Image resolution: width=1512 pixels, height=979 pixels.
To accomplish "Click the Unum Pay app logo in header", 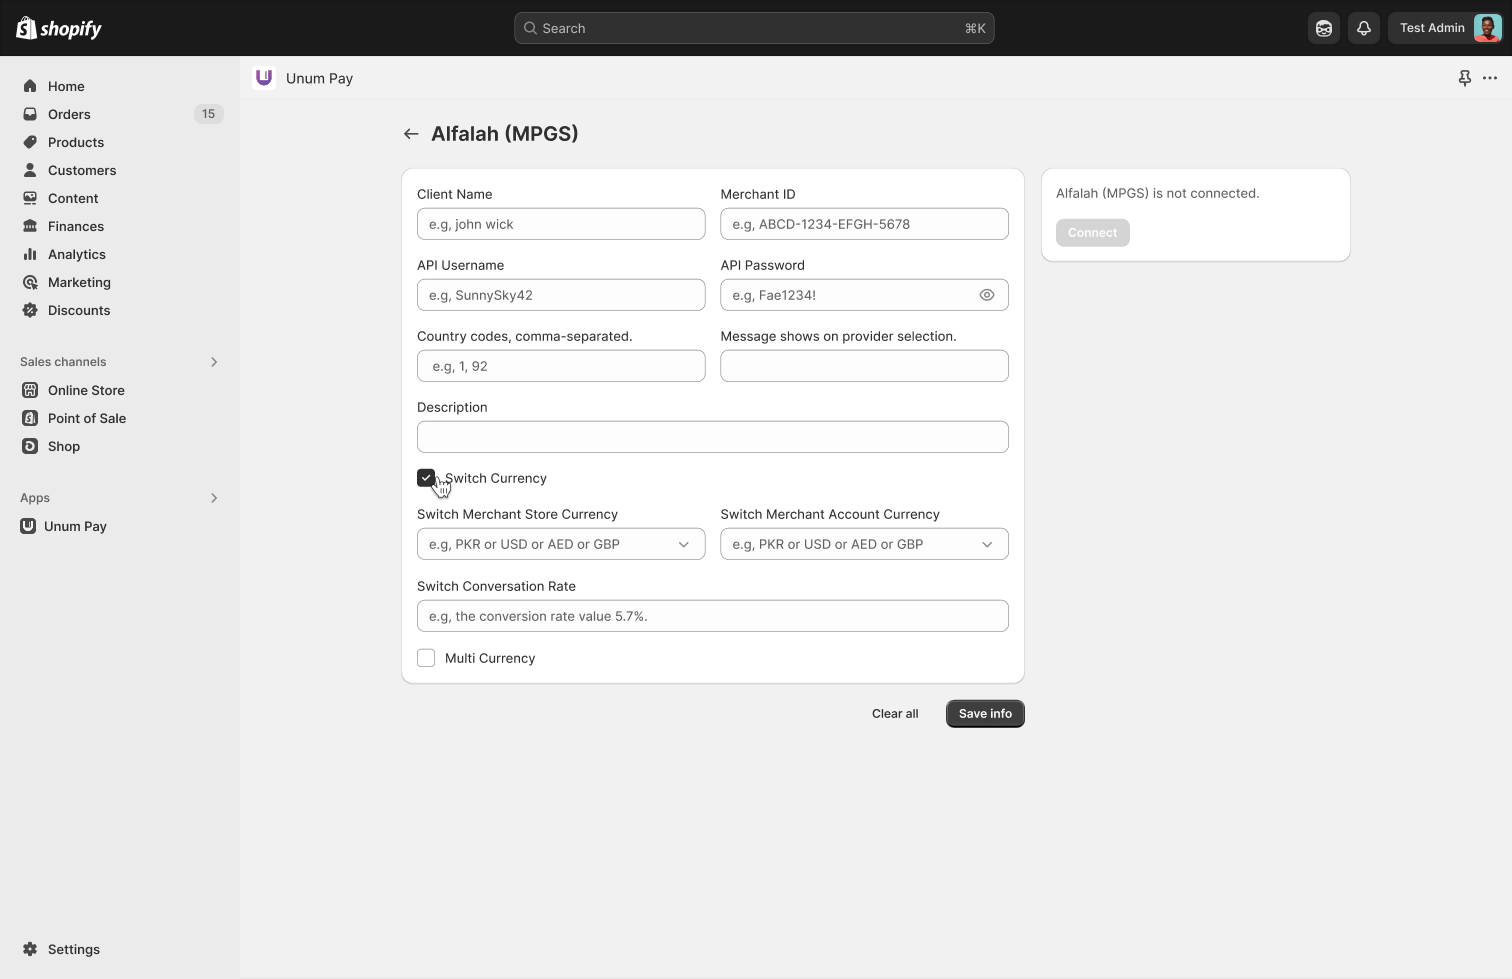I will [264, 78].
